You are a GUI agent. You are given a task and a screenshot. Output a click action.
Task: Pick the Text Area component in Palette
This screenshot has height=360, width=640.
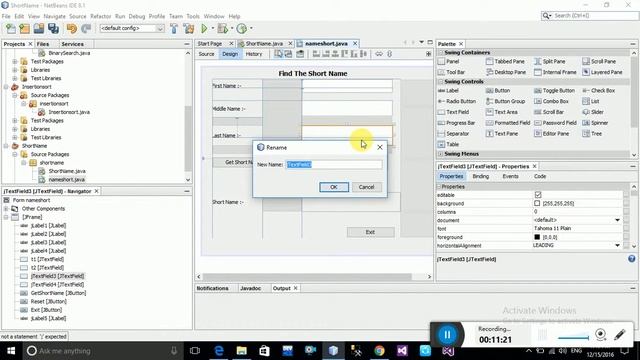coord(502,112)
